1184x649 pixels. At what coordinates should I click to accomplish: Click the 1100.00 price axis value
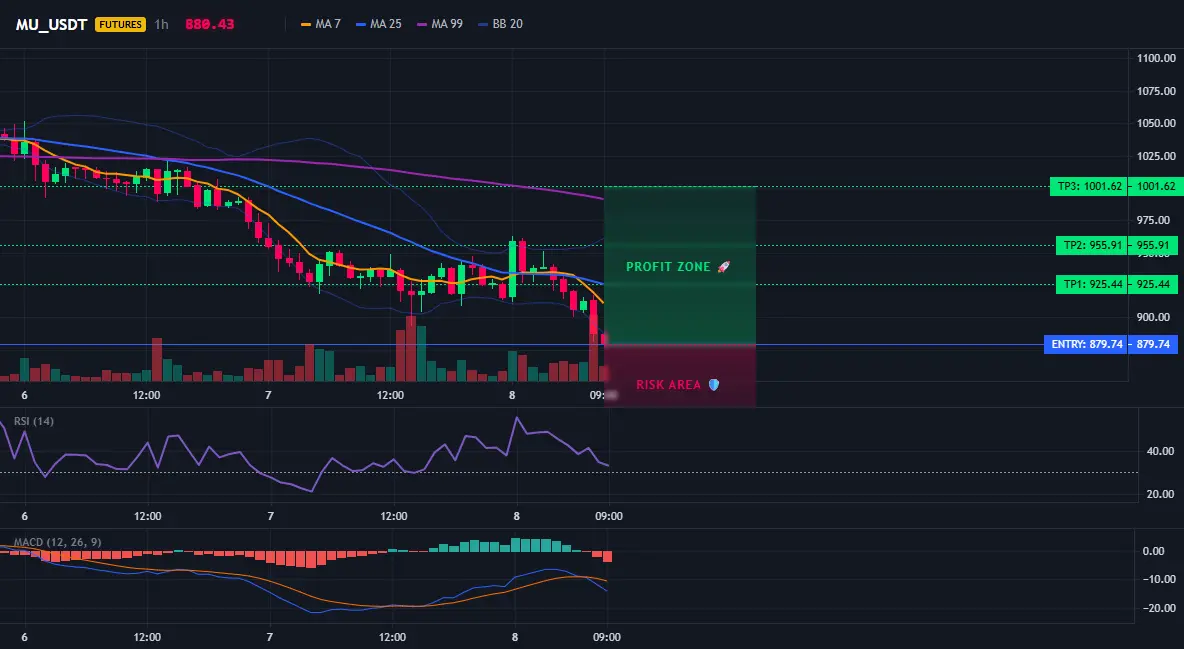pyautogui.click(x=1156, y=58)
